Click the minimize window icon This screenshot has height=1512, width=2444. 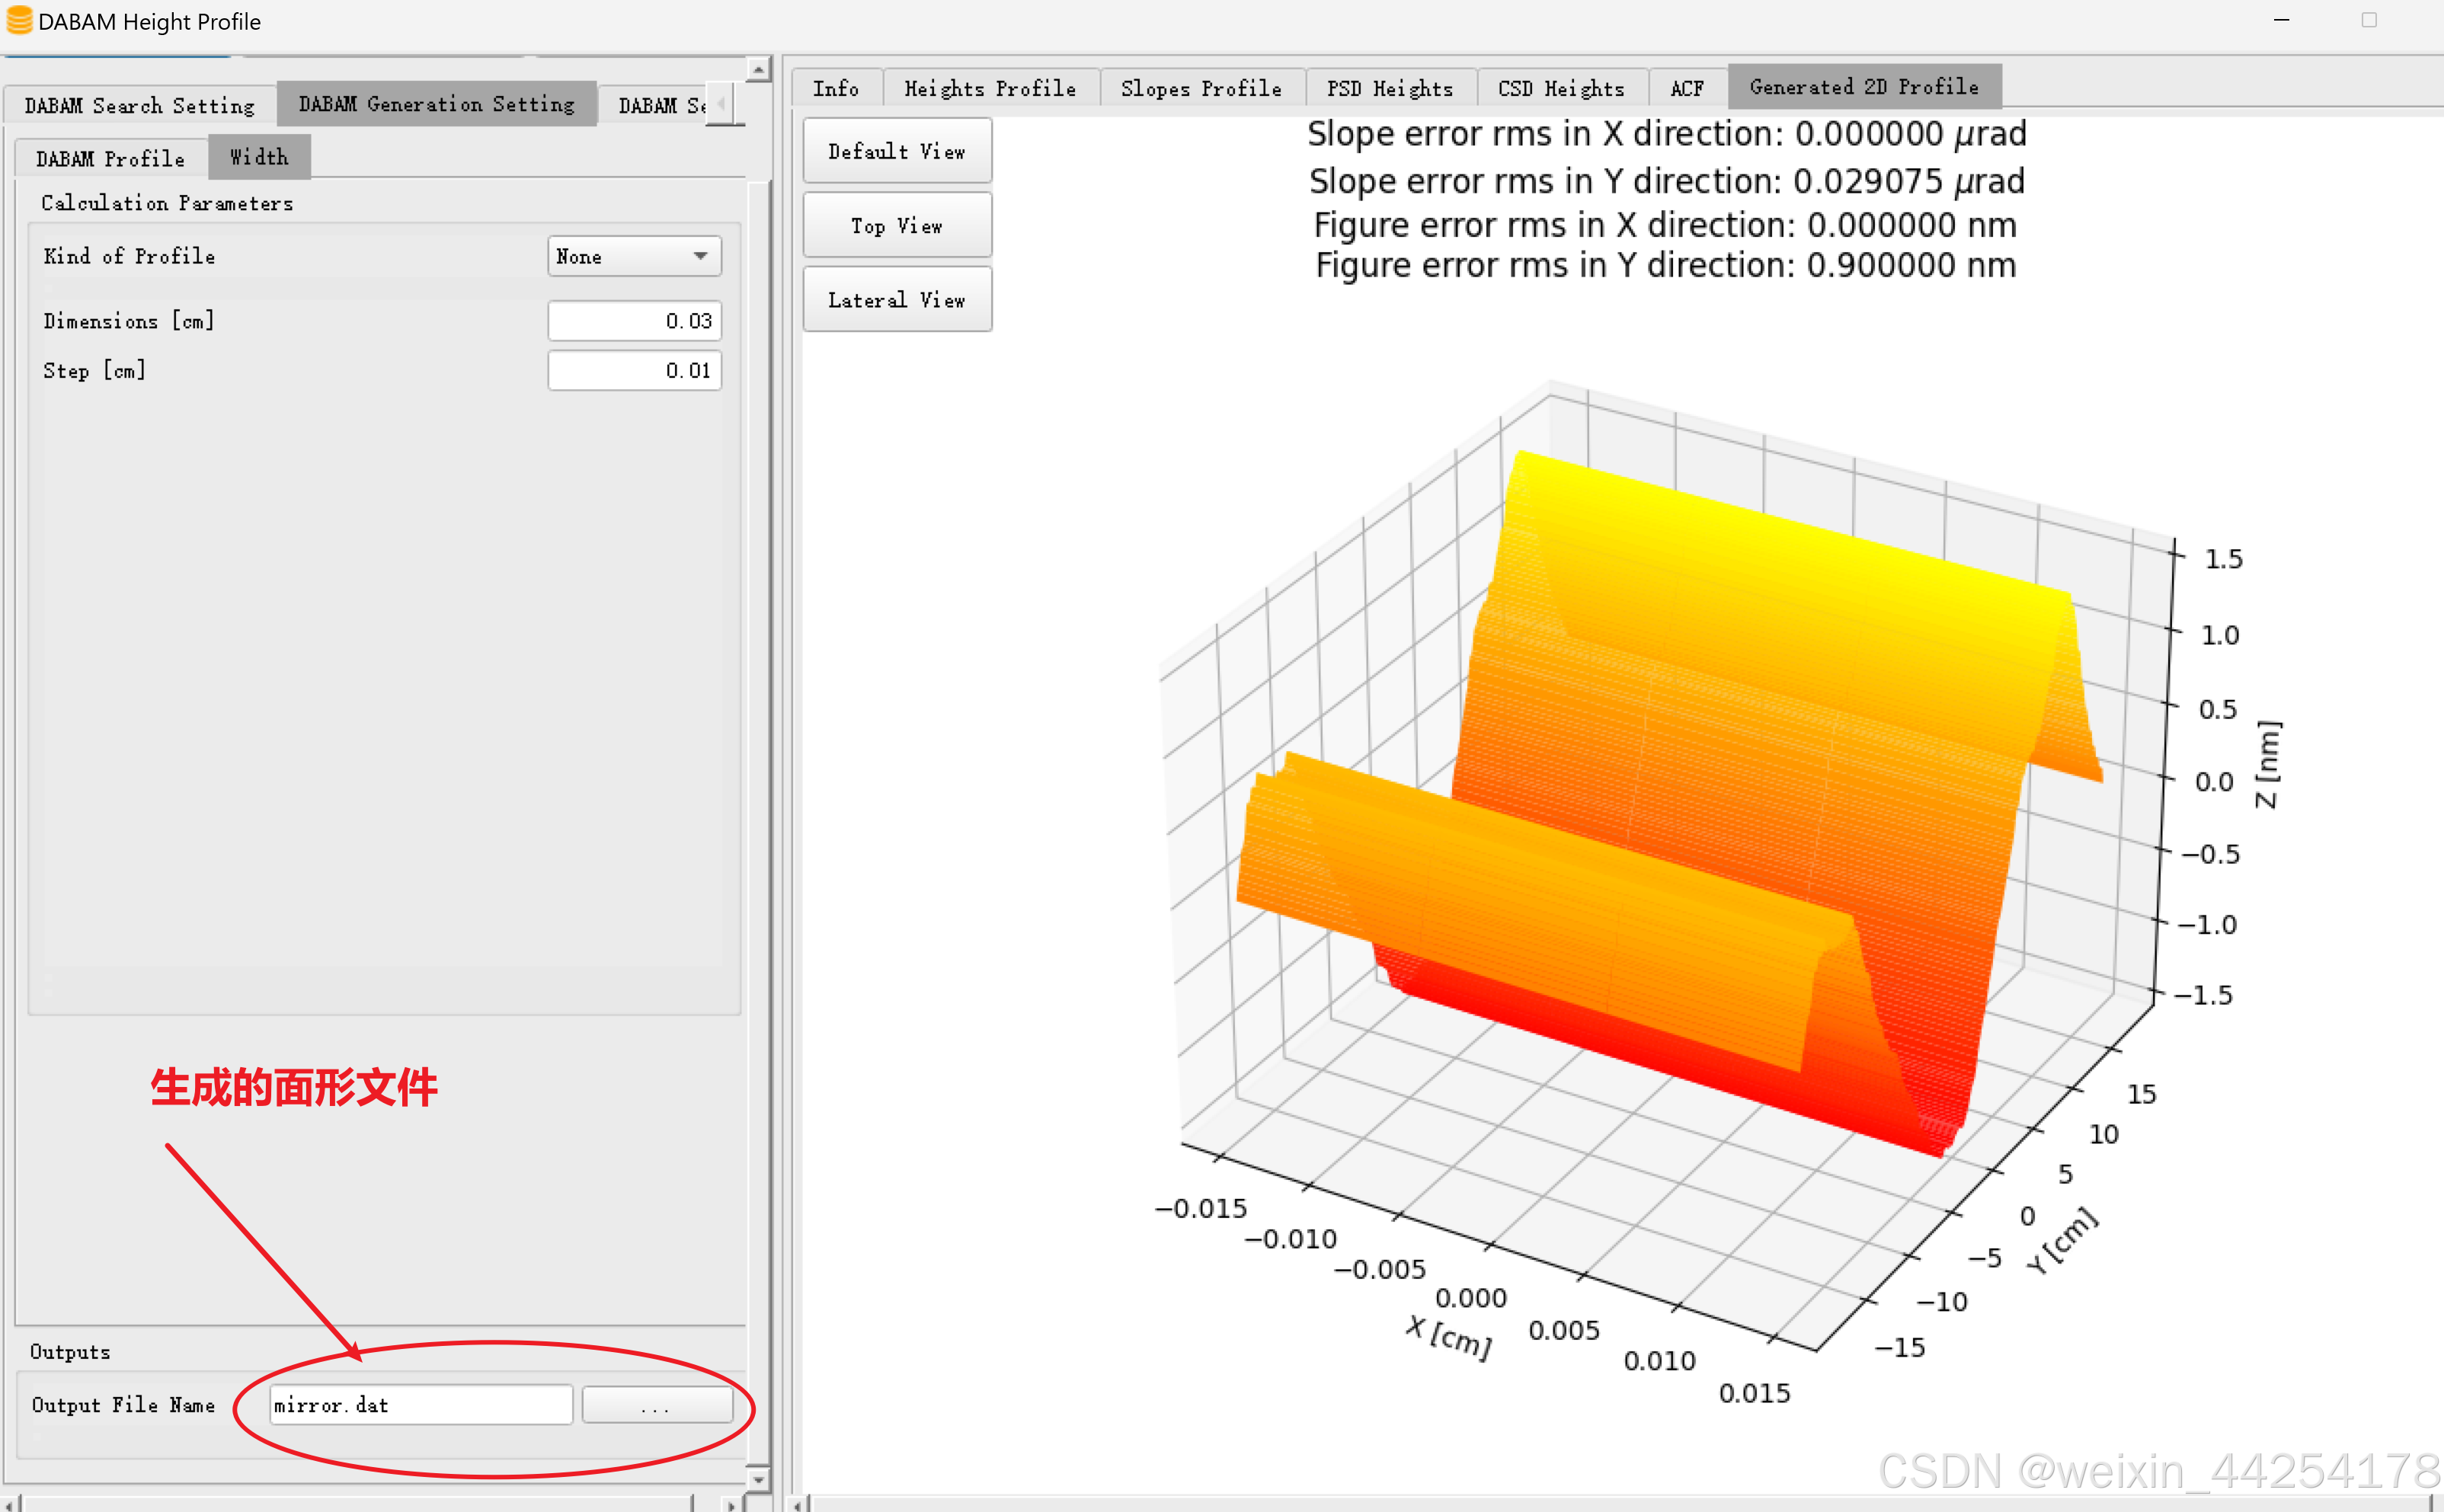coord(2281,21)
